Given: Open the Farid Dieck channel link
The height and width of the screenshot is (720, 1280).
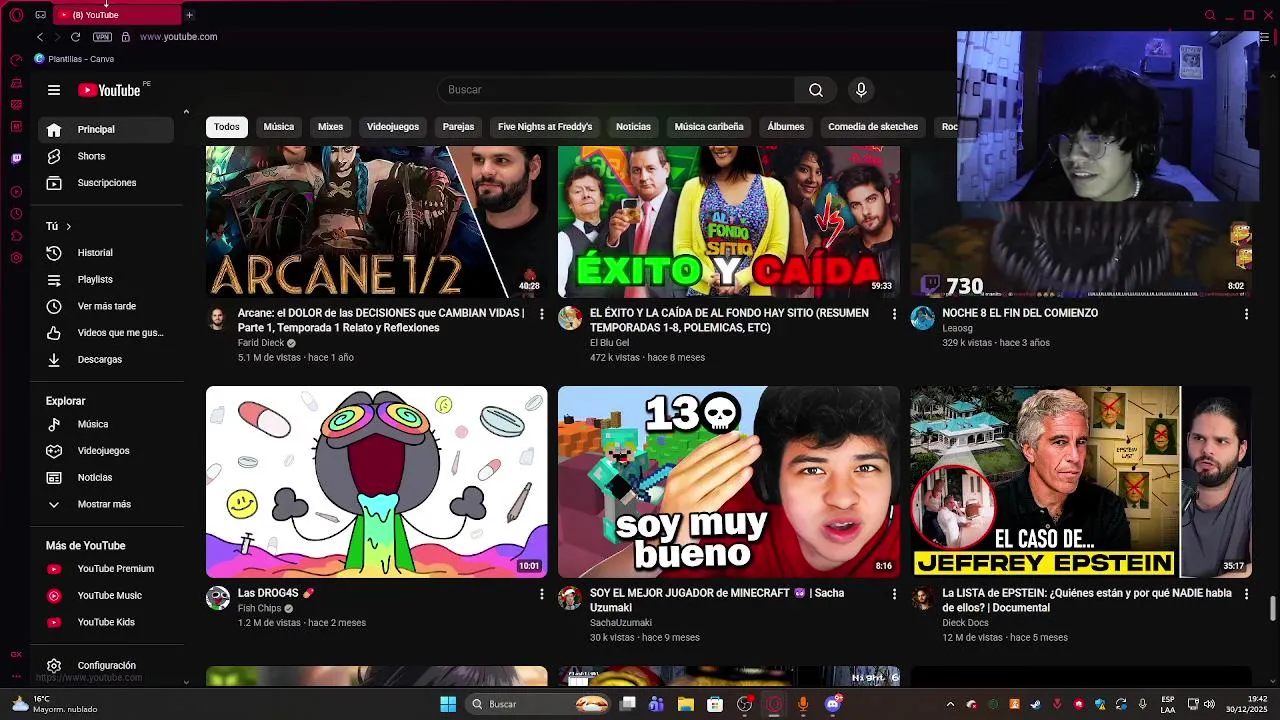Looking at the screenshot, I should click(261, 343).
